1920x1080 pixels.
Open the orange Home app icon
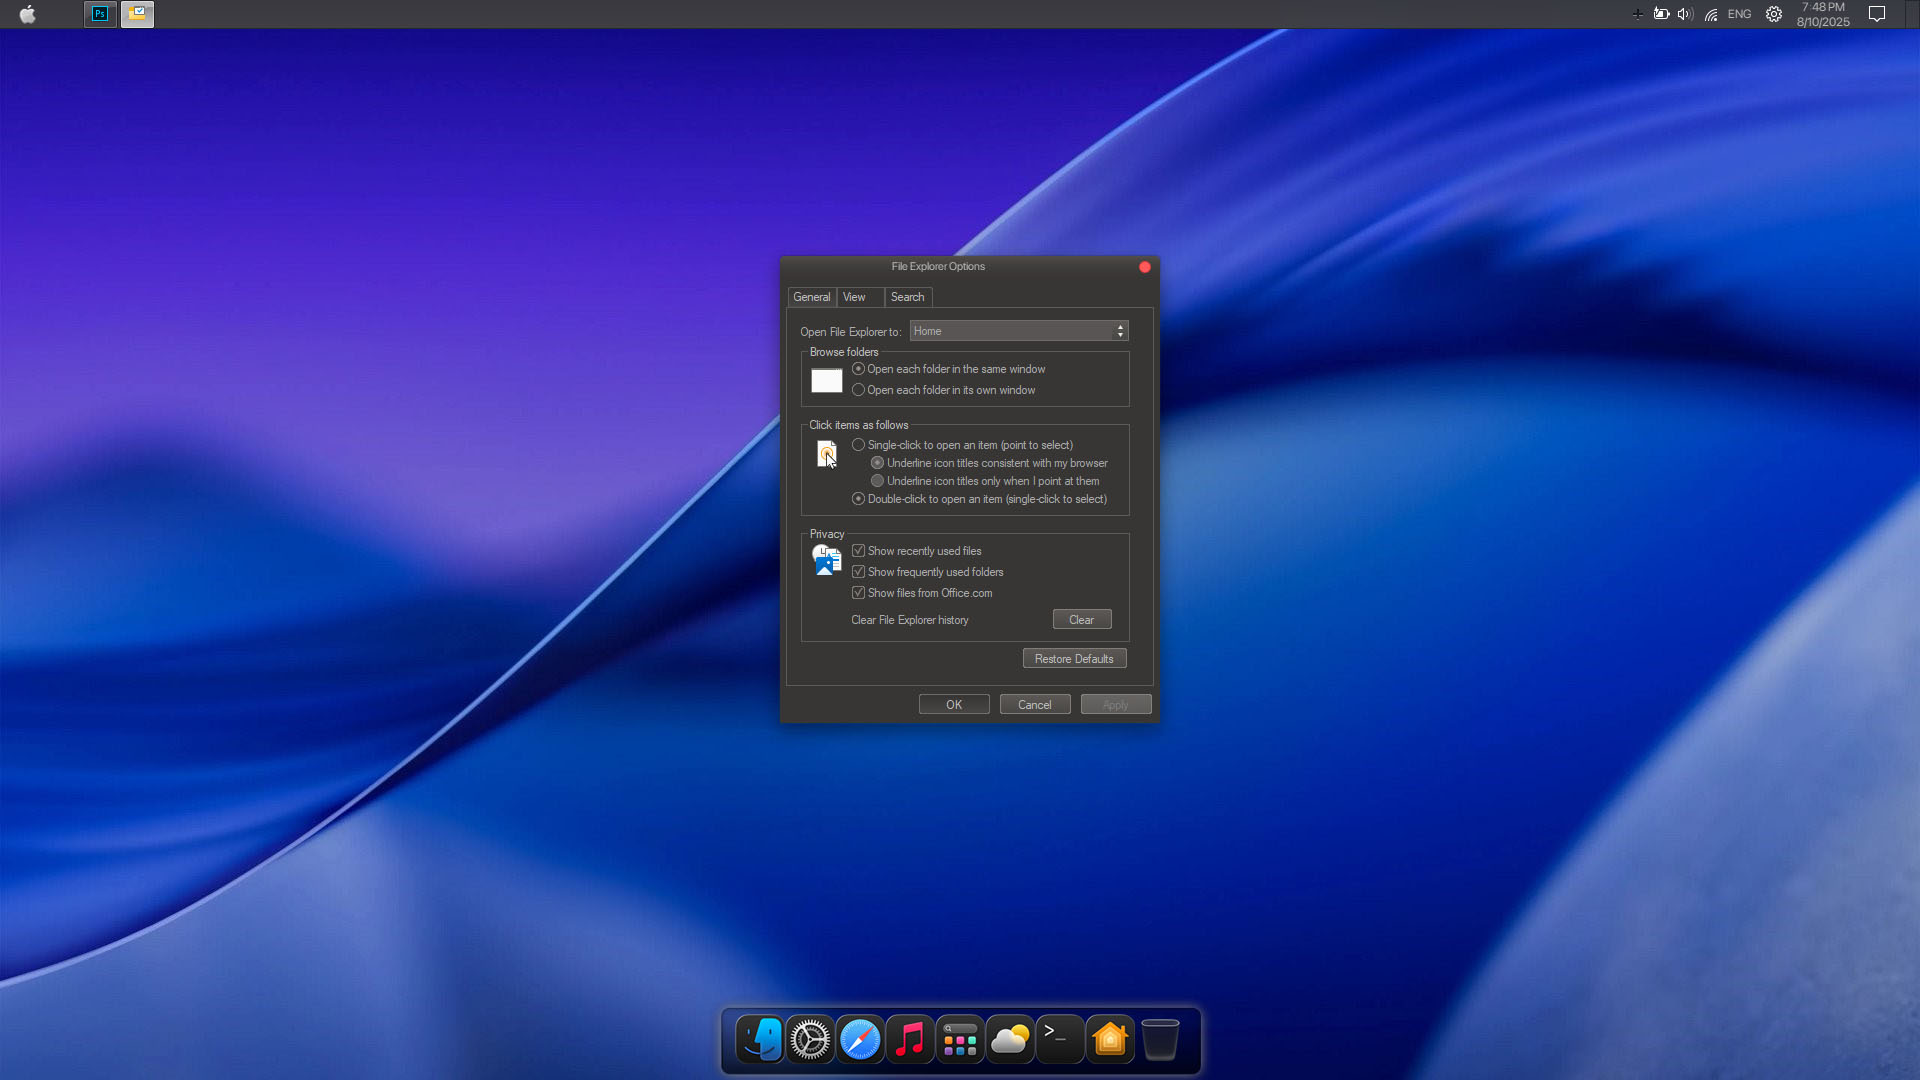click(1110, 1040)
